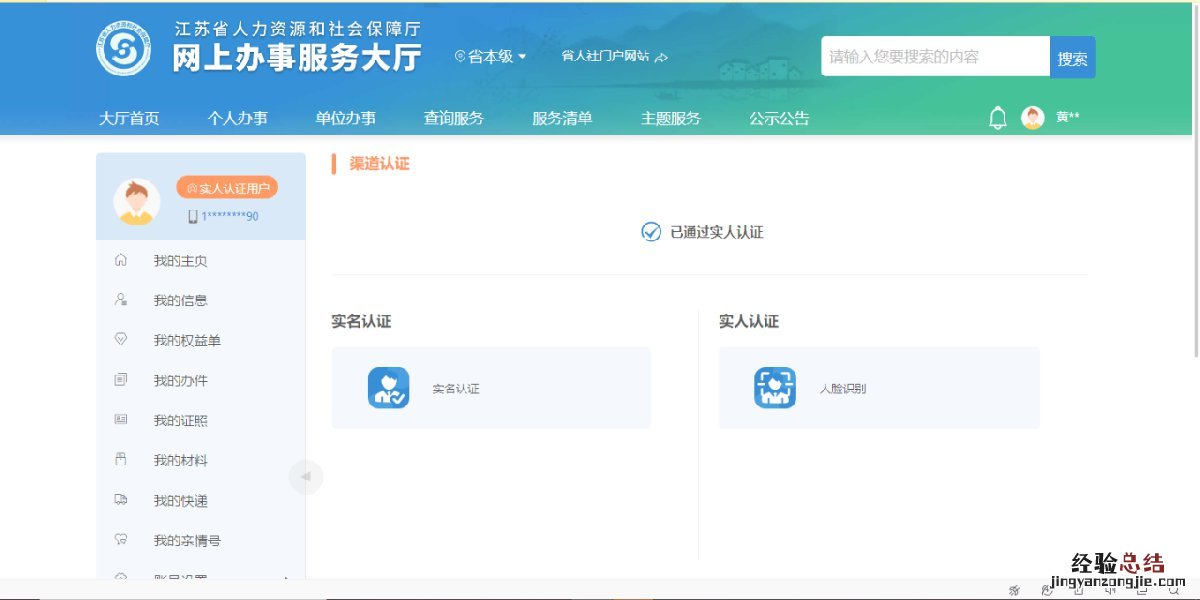
Task: Collapse the sidebar with the arrow handle
Action: (305, 477)
